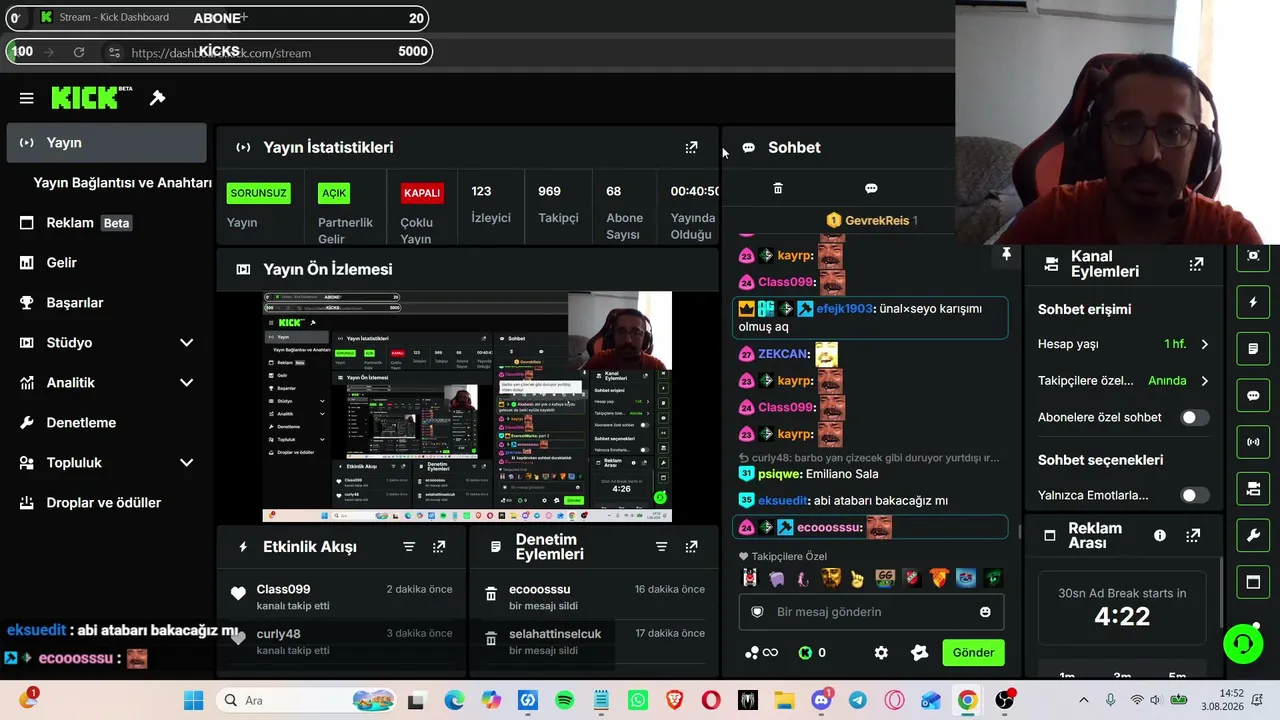Click psiqwe username in chat

780,474
